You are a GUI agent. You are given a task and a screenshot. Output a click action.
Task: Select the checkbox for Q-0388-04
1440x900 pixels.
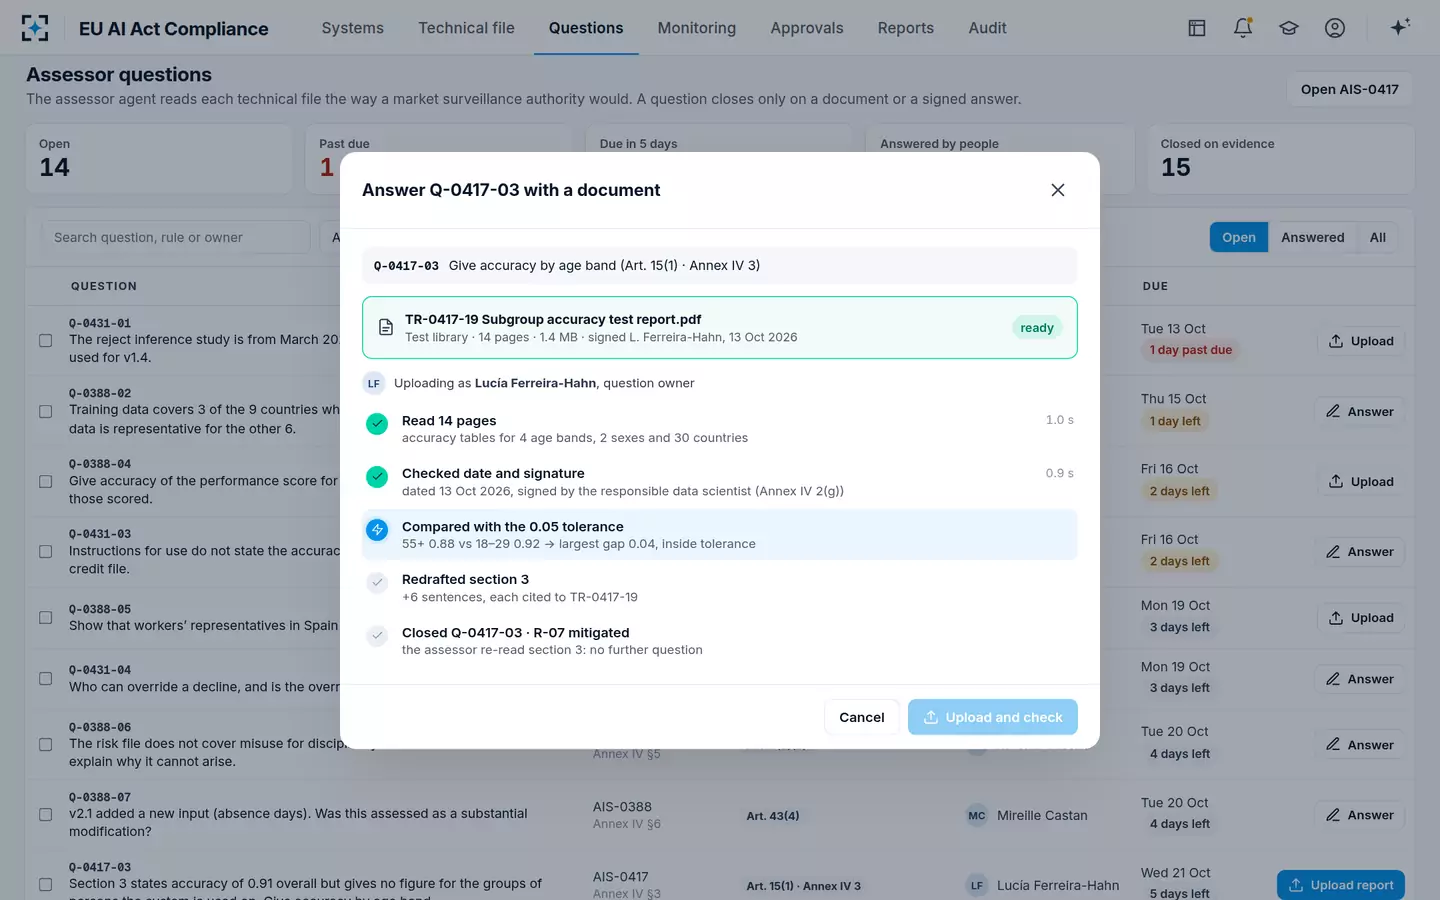46,481
